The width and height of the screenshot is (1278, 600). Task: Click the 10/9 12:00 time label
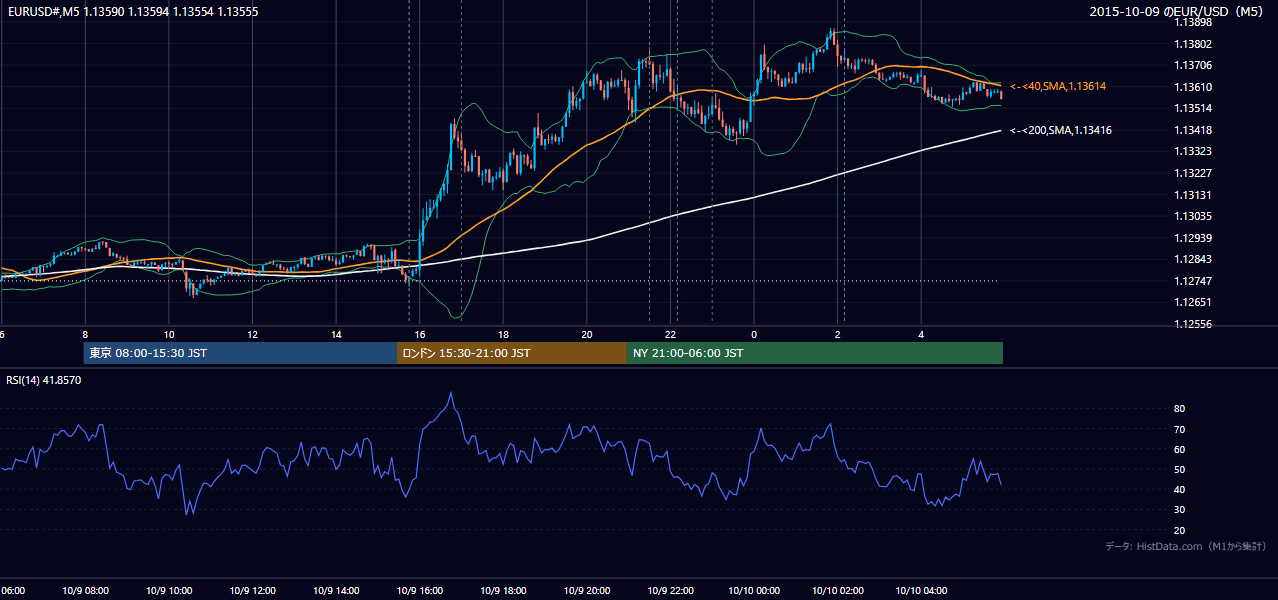tap(253, 591)
